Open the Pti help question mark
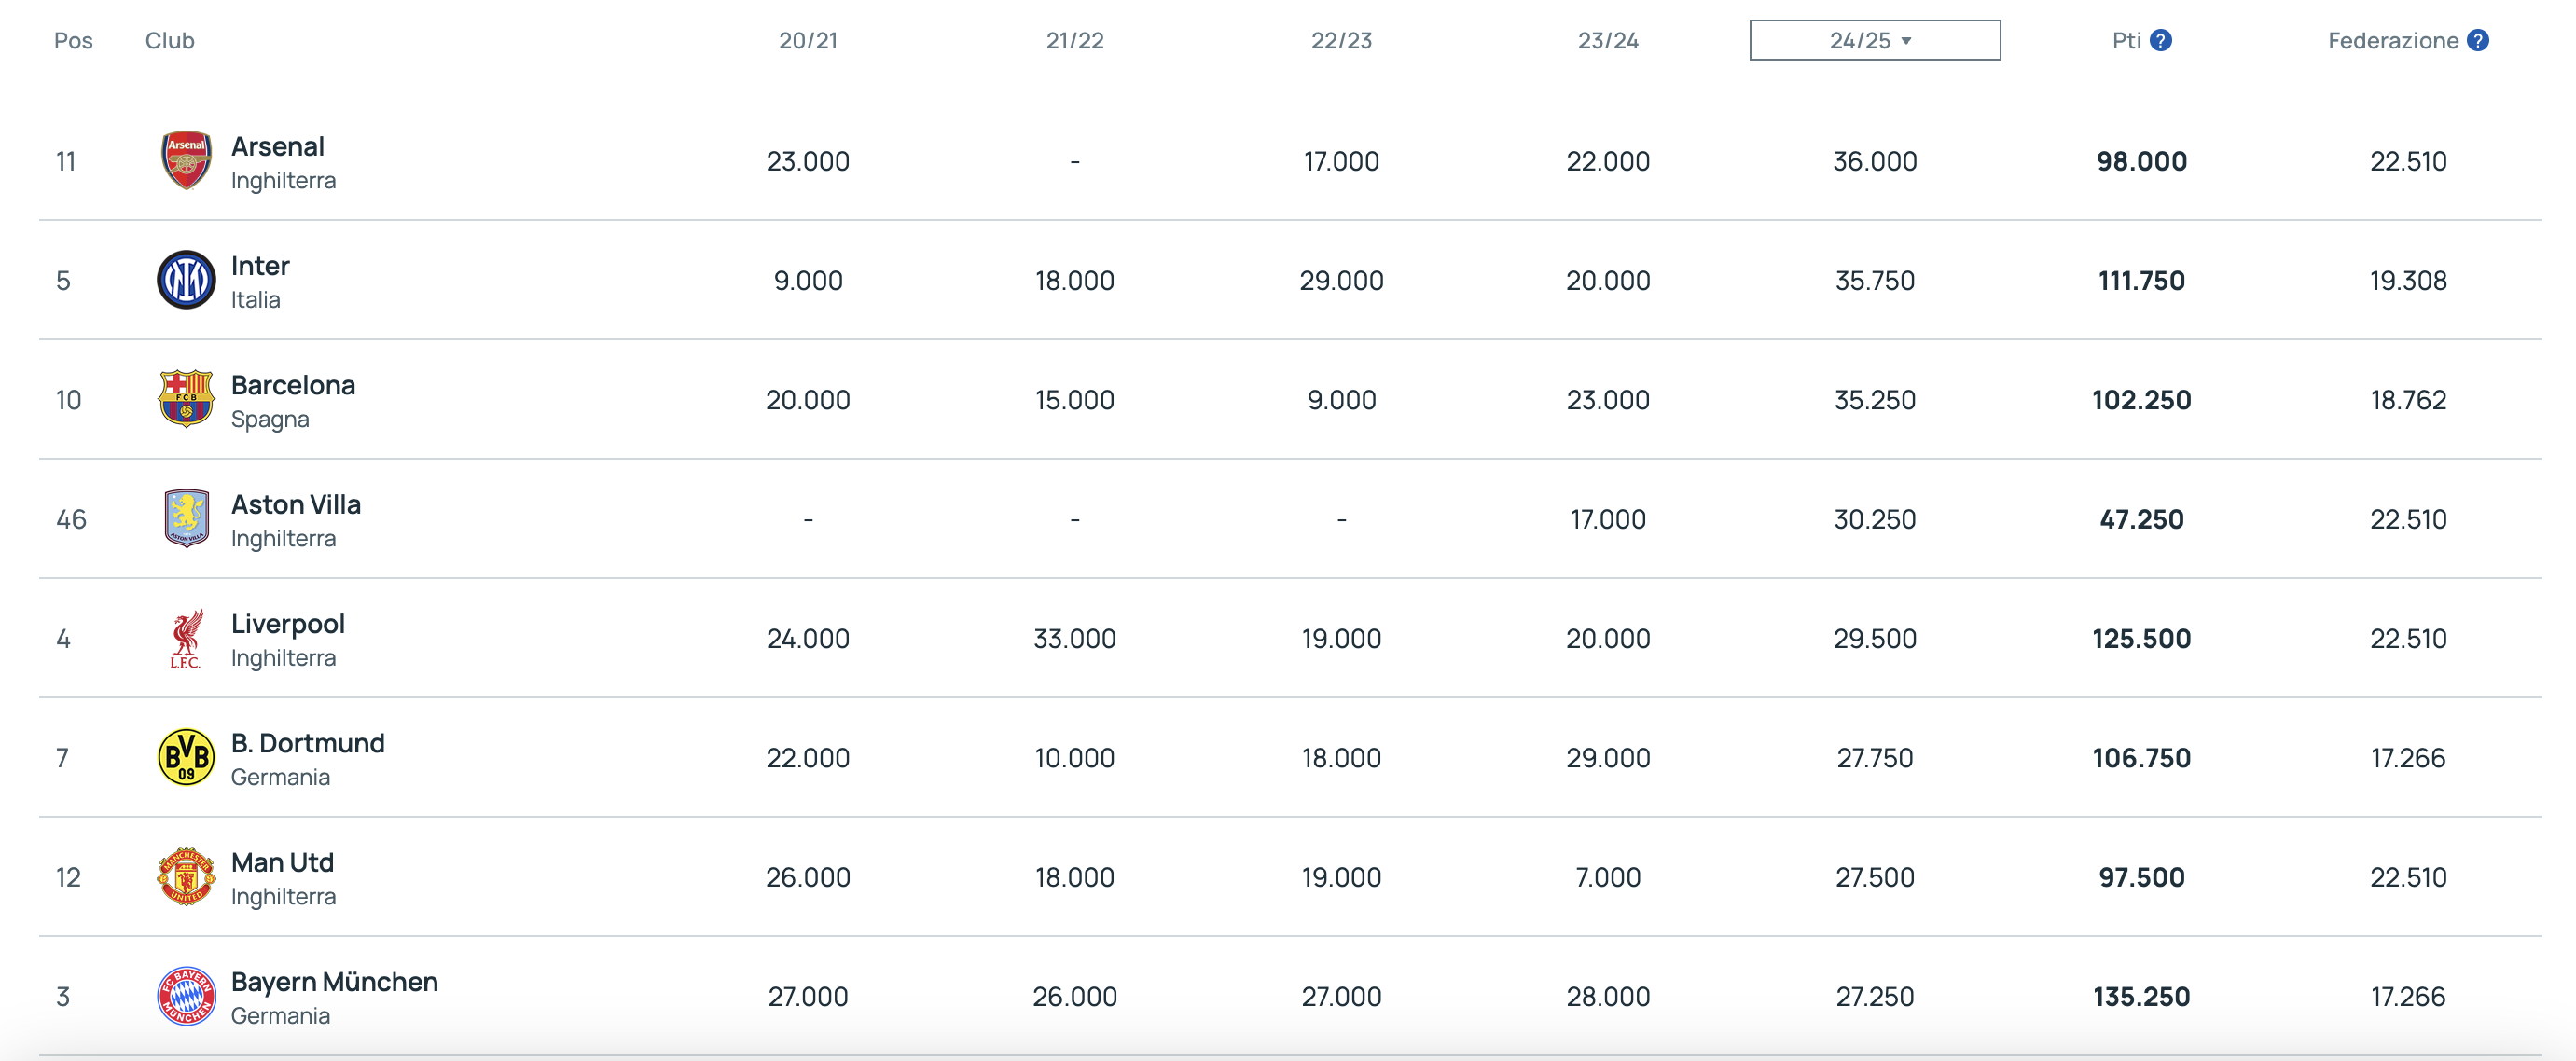 tap(2161, 40)
